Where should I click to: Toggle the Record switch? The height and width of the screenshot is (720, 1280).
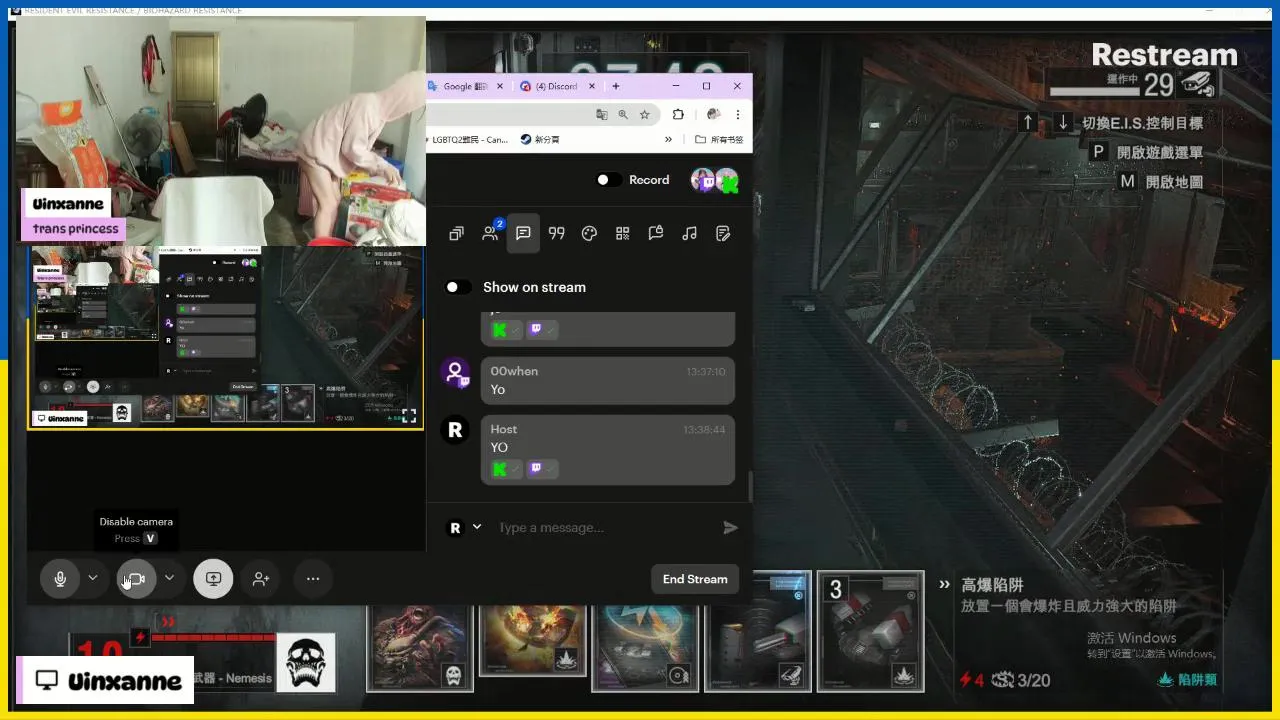point(608,180)
